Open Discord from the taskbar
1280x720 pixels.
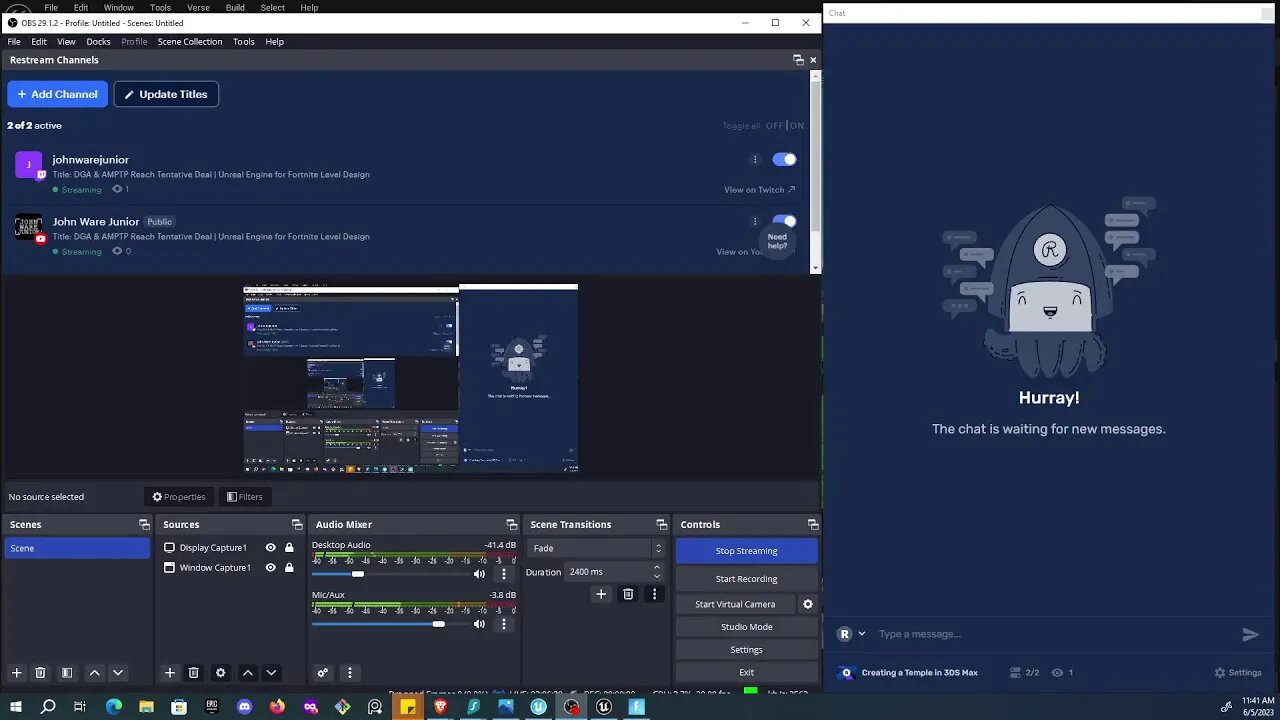point(245,707)
